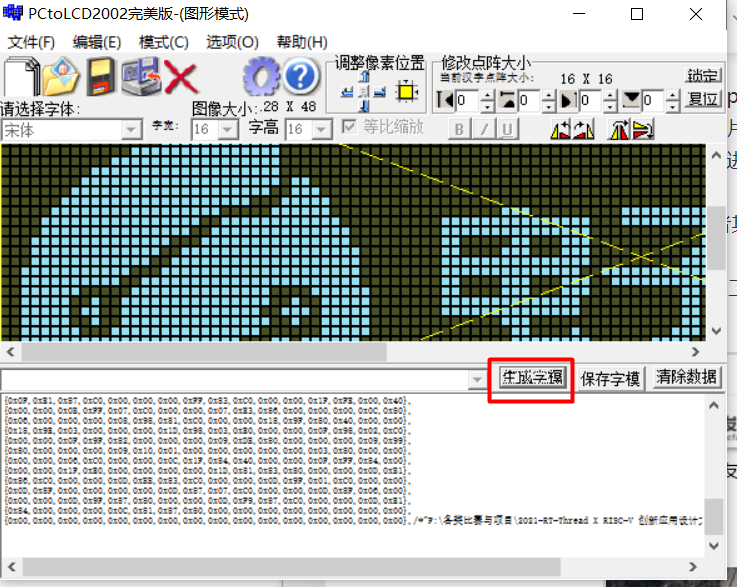Shift pixels right with the blue right arrow

coord(380,92)
